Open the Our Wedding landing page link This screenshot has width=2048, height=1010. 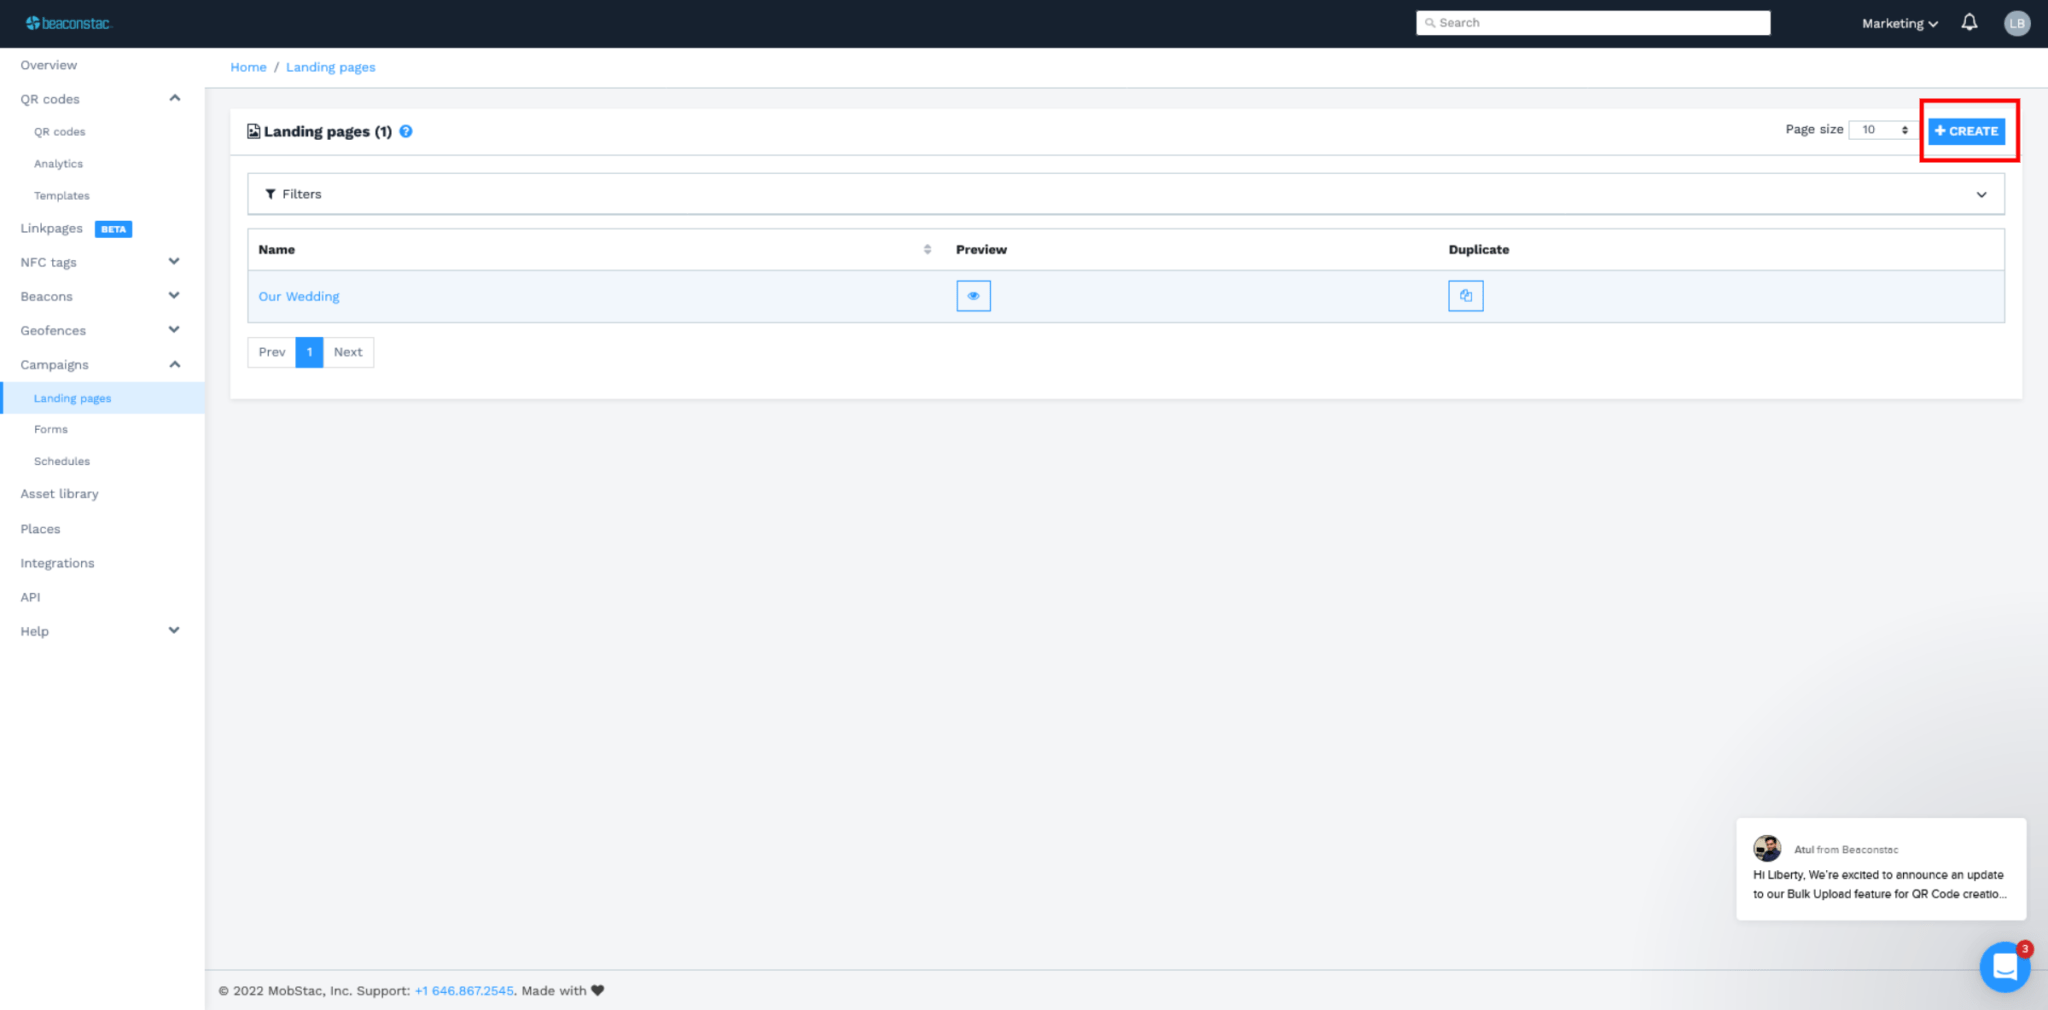299,296
